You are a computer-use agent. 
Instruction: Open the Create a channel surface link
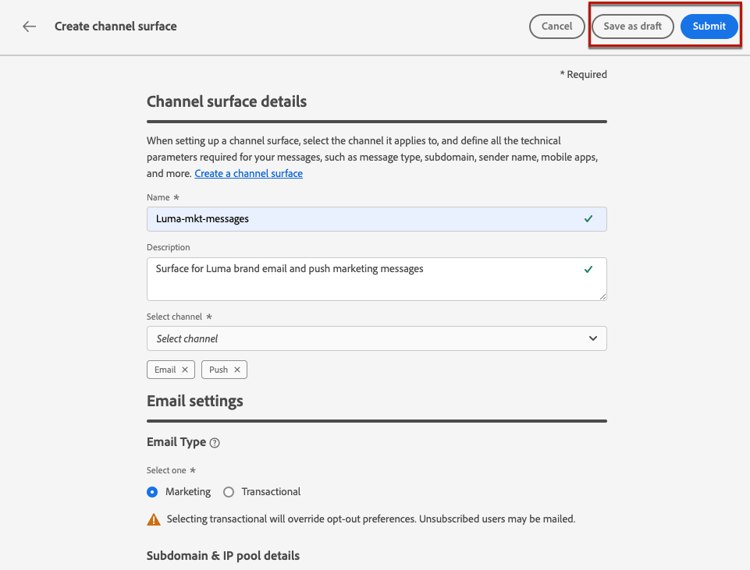tap(248, 174)
